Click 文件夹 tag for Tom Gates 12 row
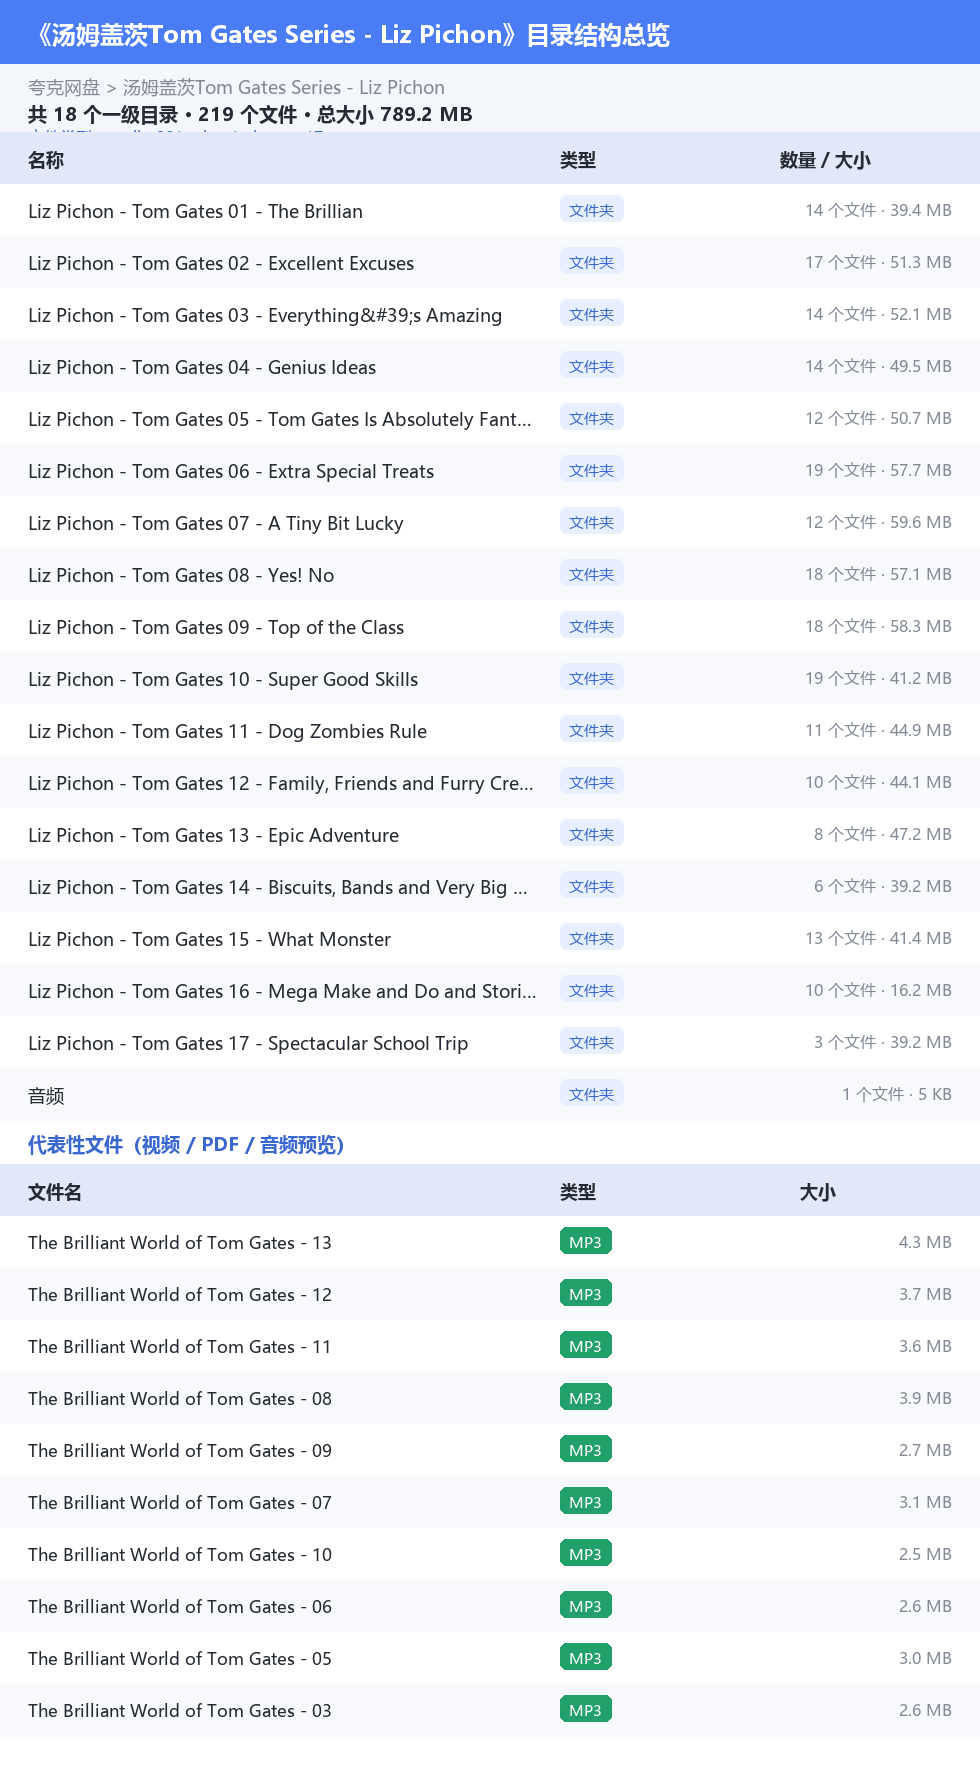The image size is (980, 1768). point(592,782)
